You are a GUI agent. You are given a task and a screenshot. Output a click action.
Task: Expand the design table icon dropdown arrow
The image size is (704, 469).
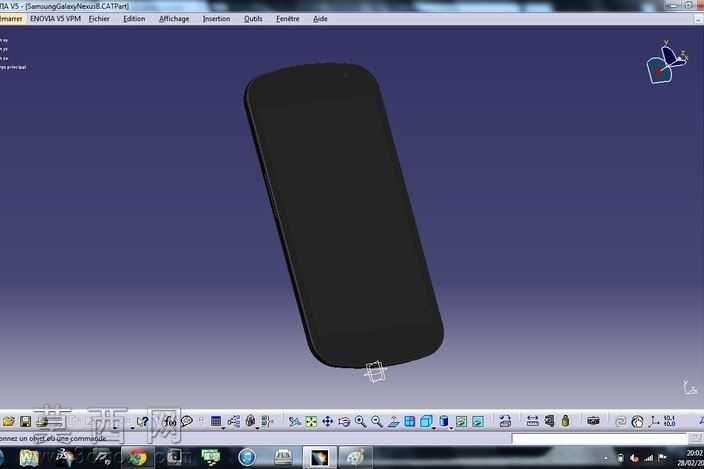[223, 428]
